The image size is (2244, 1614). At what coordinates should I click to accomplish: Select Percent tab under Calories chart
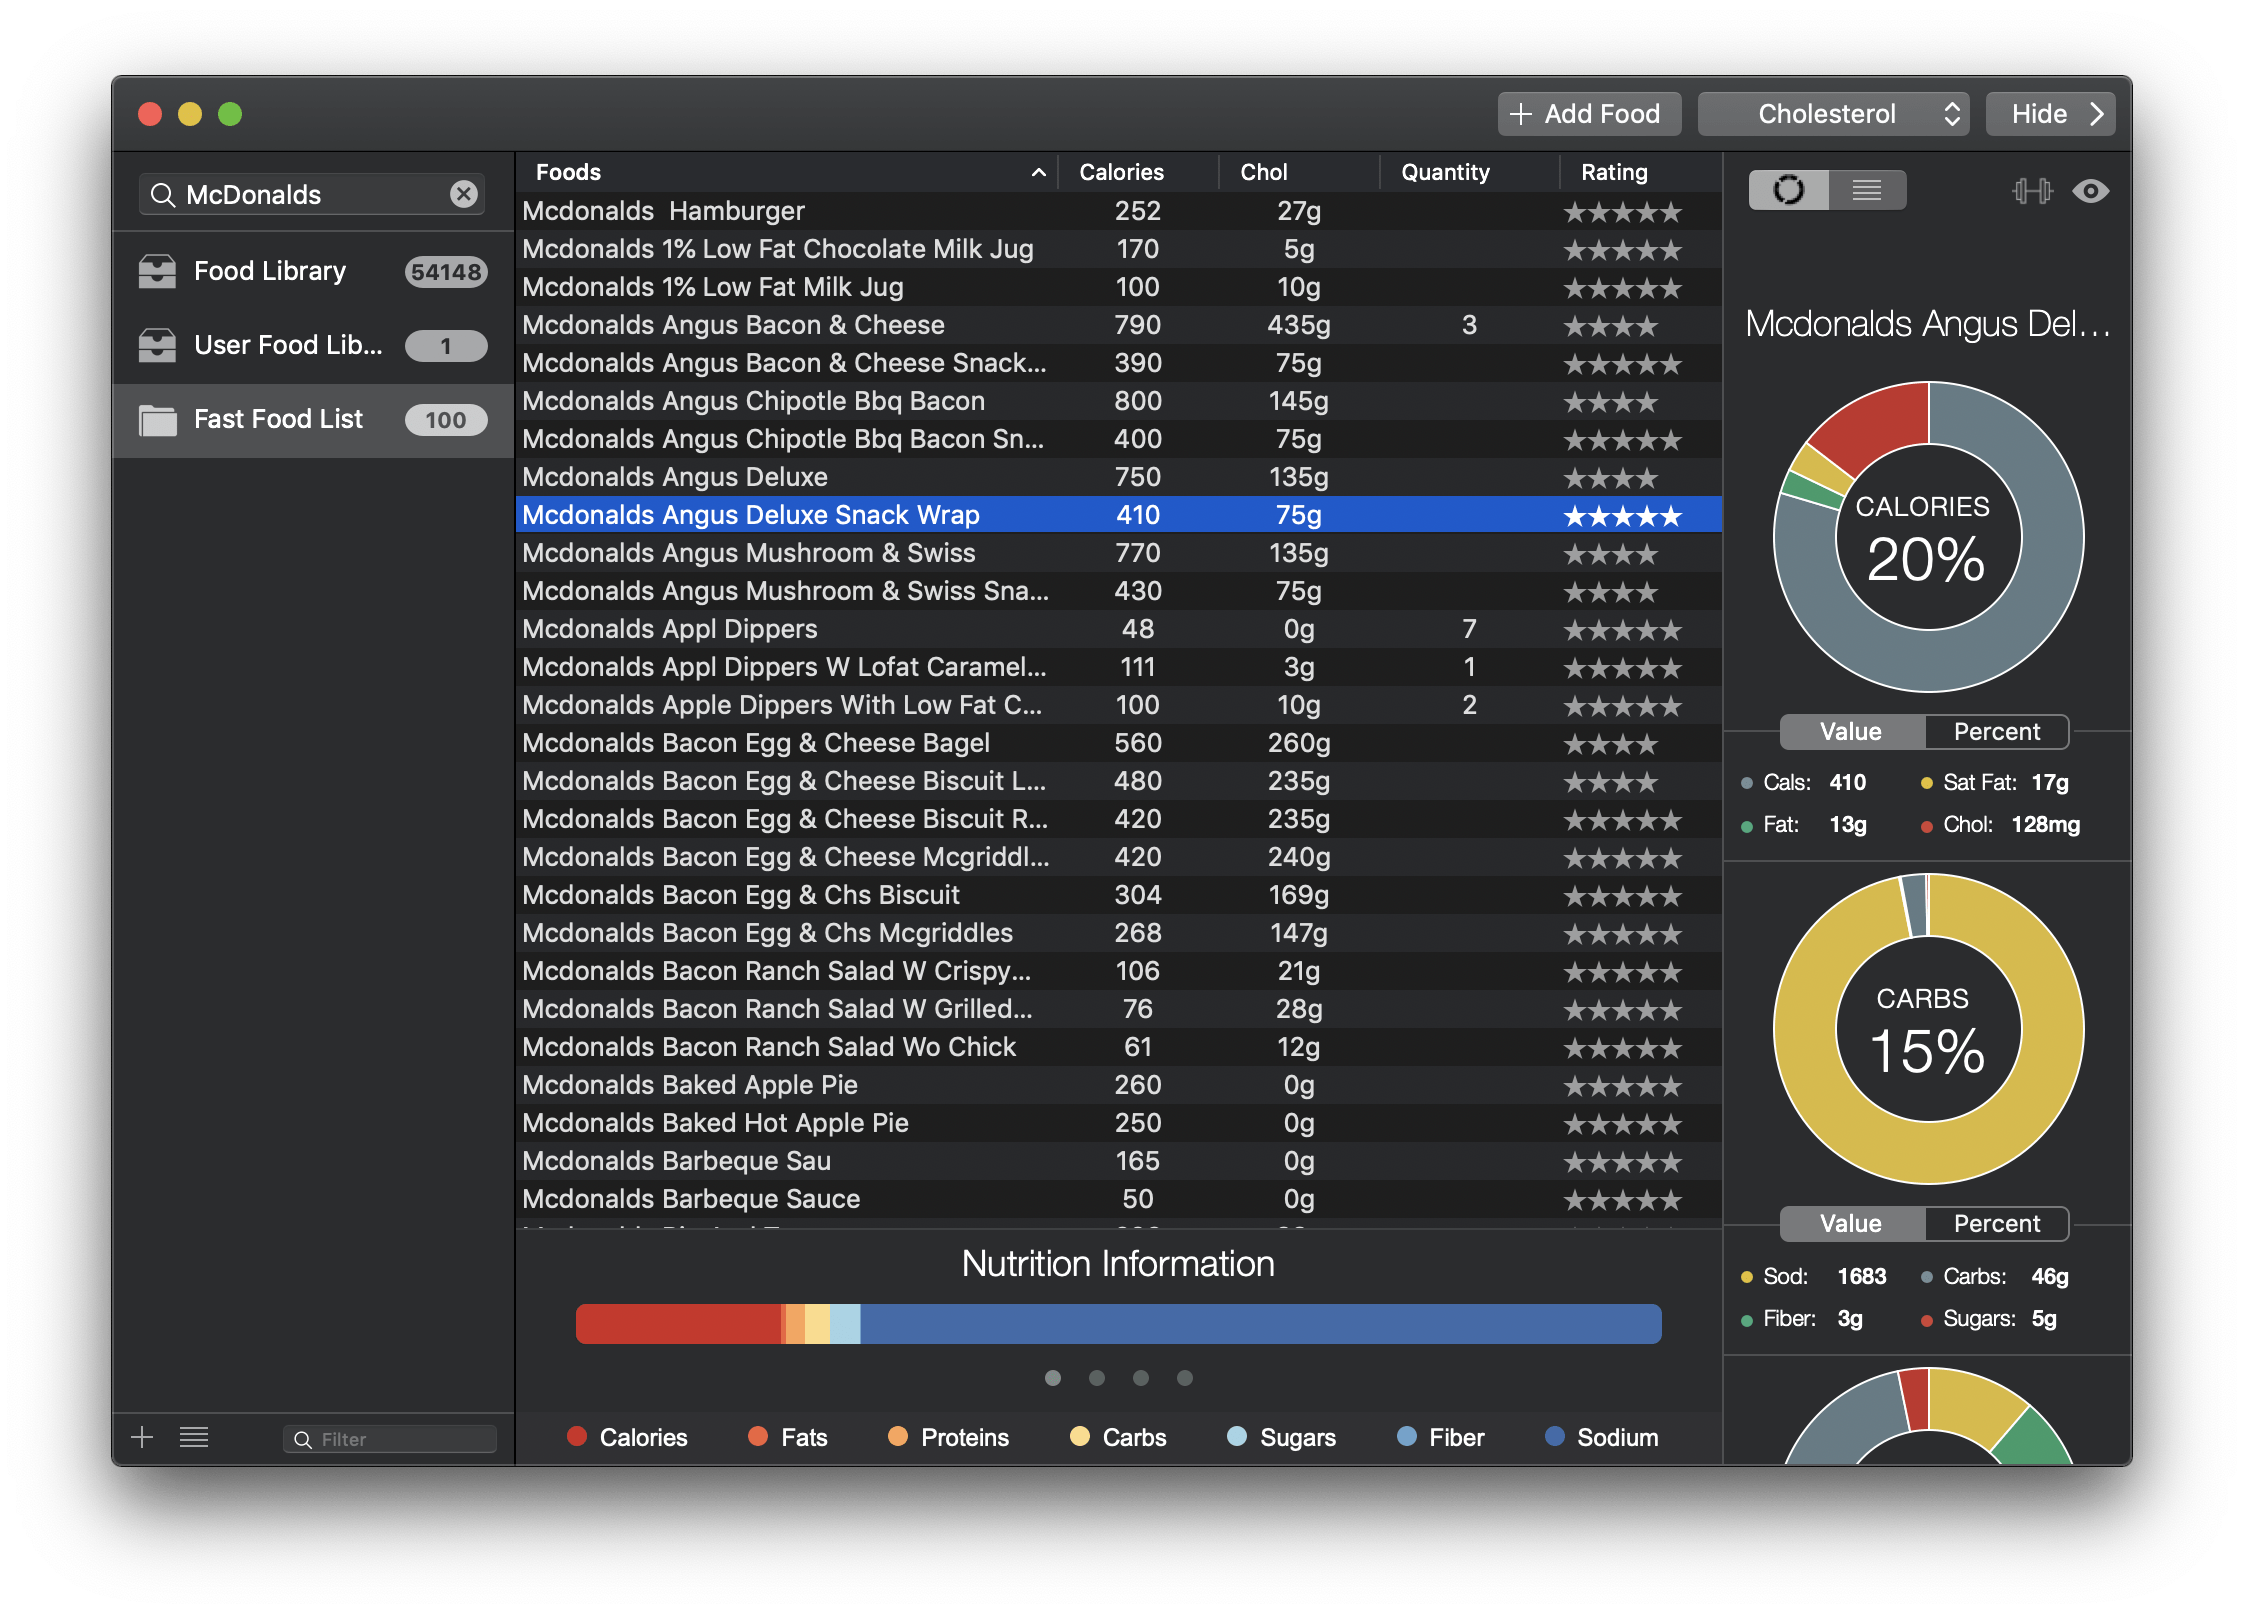coord(1997,732)
